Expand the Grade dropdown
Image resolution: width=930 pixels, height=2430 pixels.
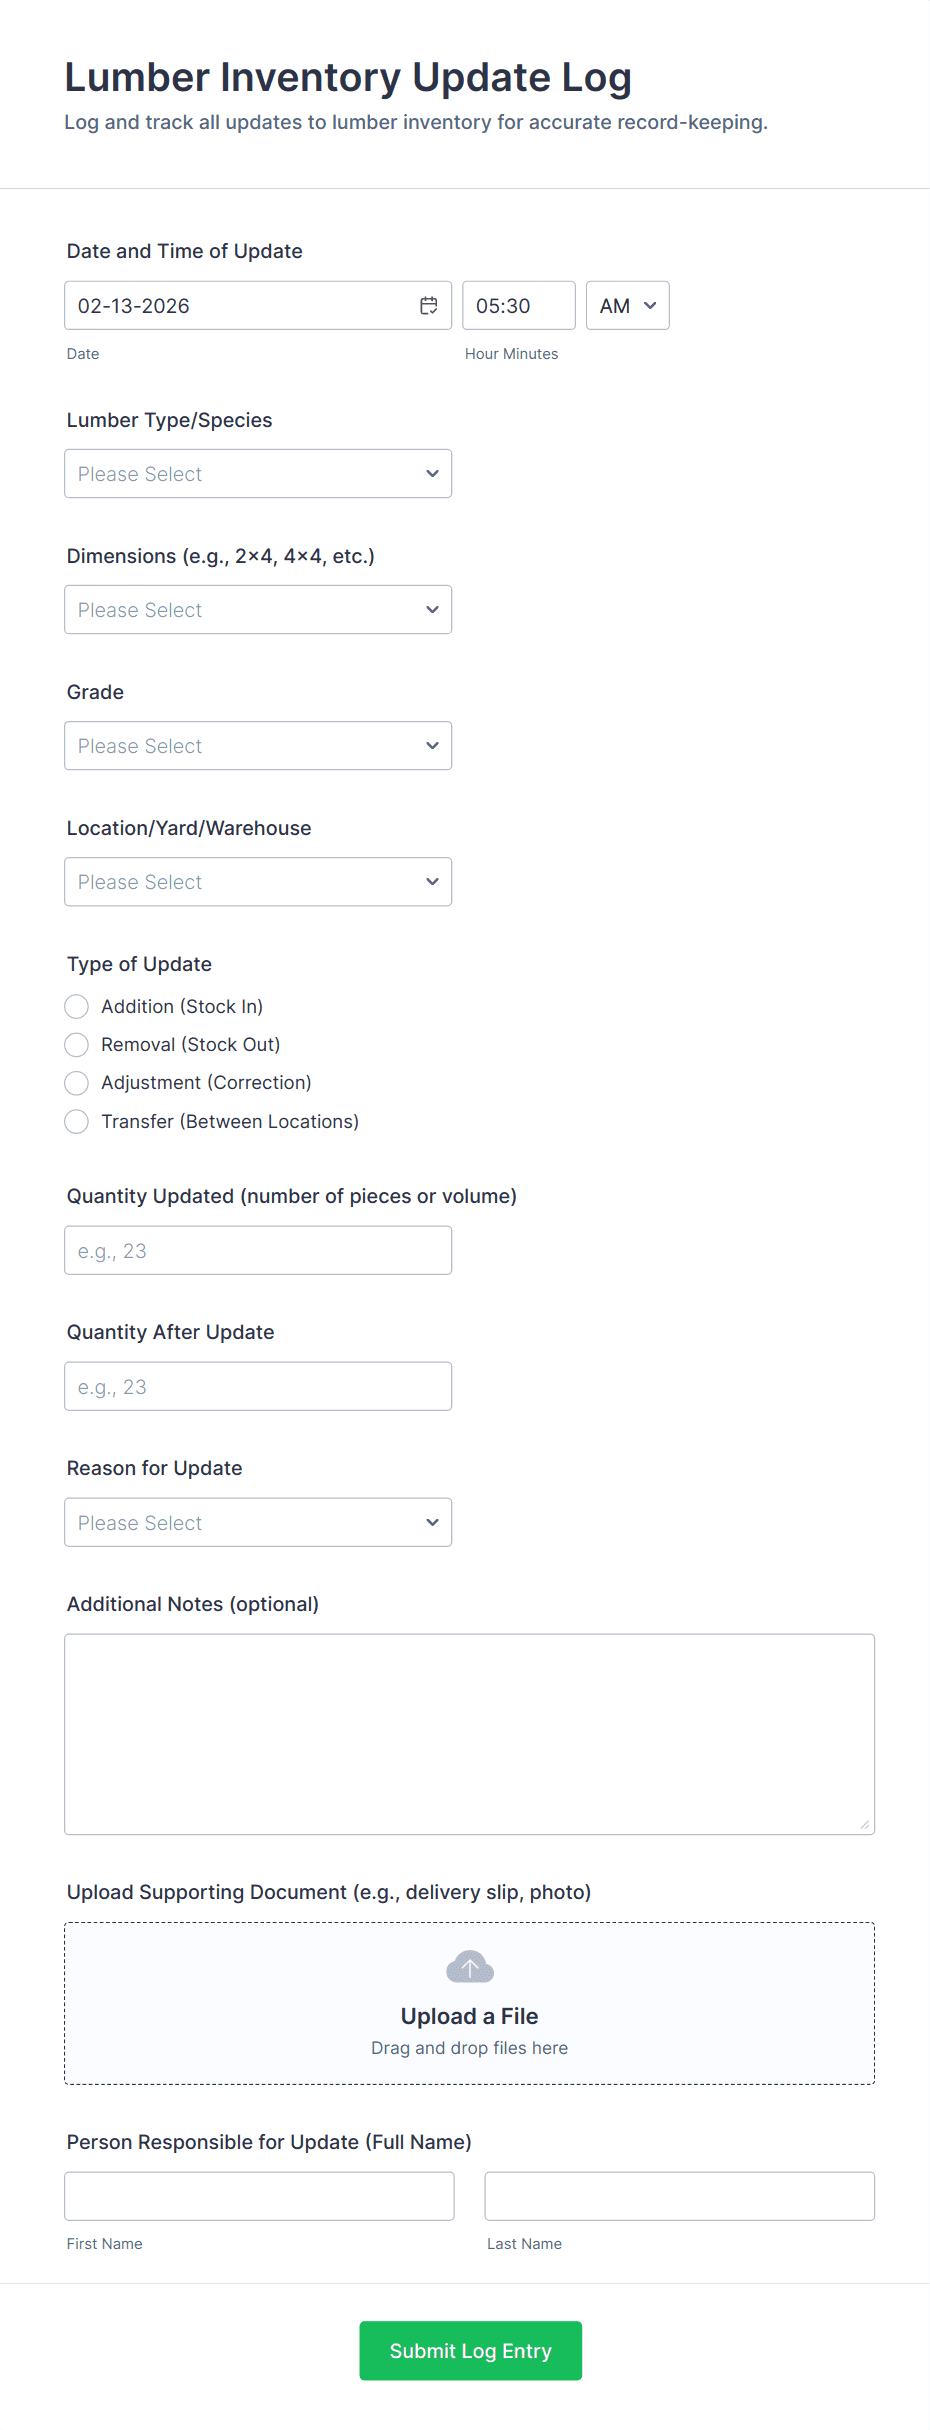(x=258, y=746)
